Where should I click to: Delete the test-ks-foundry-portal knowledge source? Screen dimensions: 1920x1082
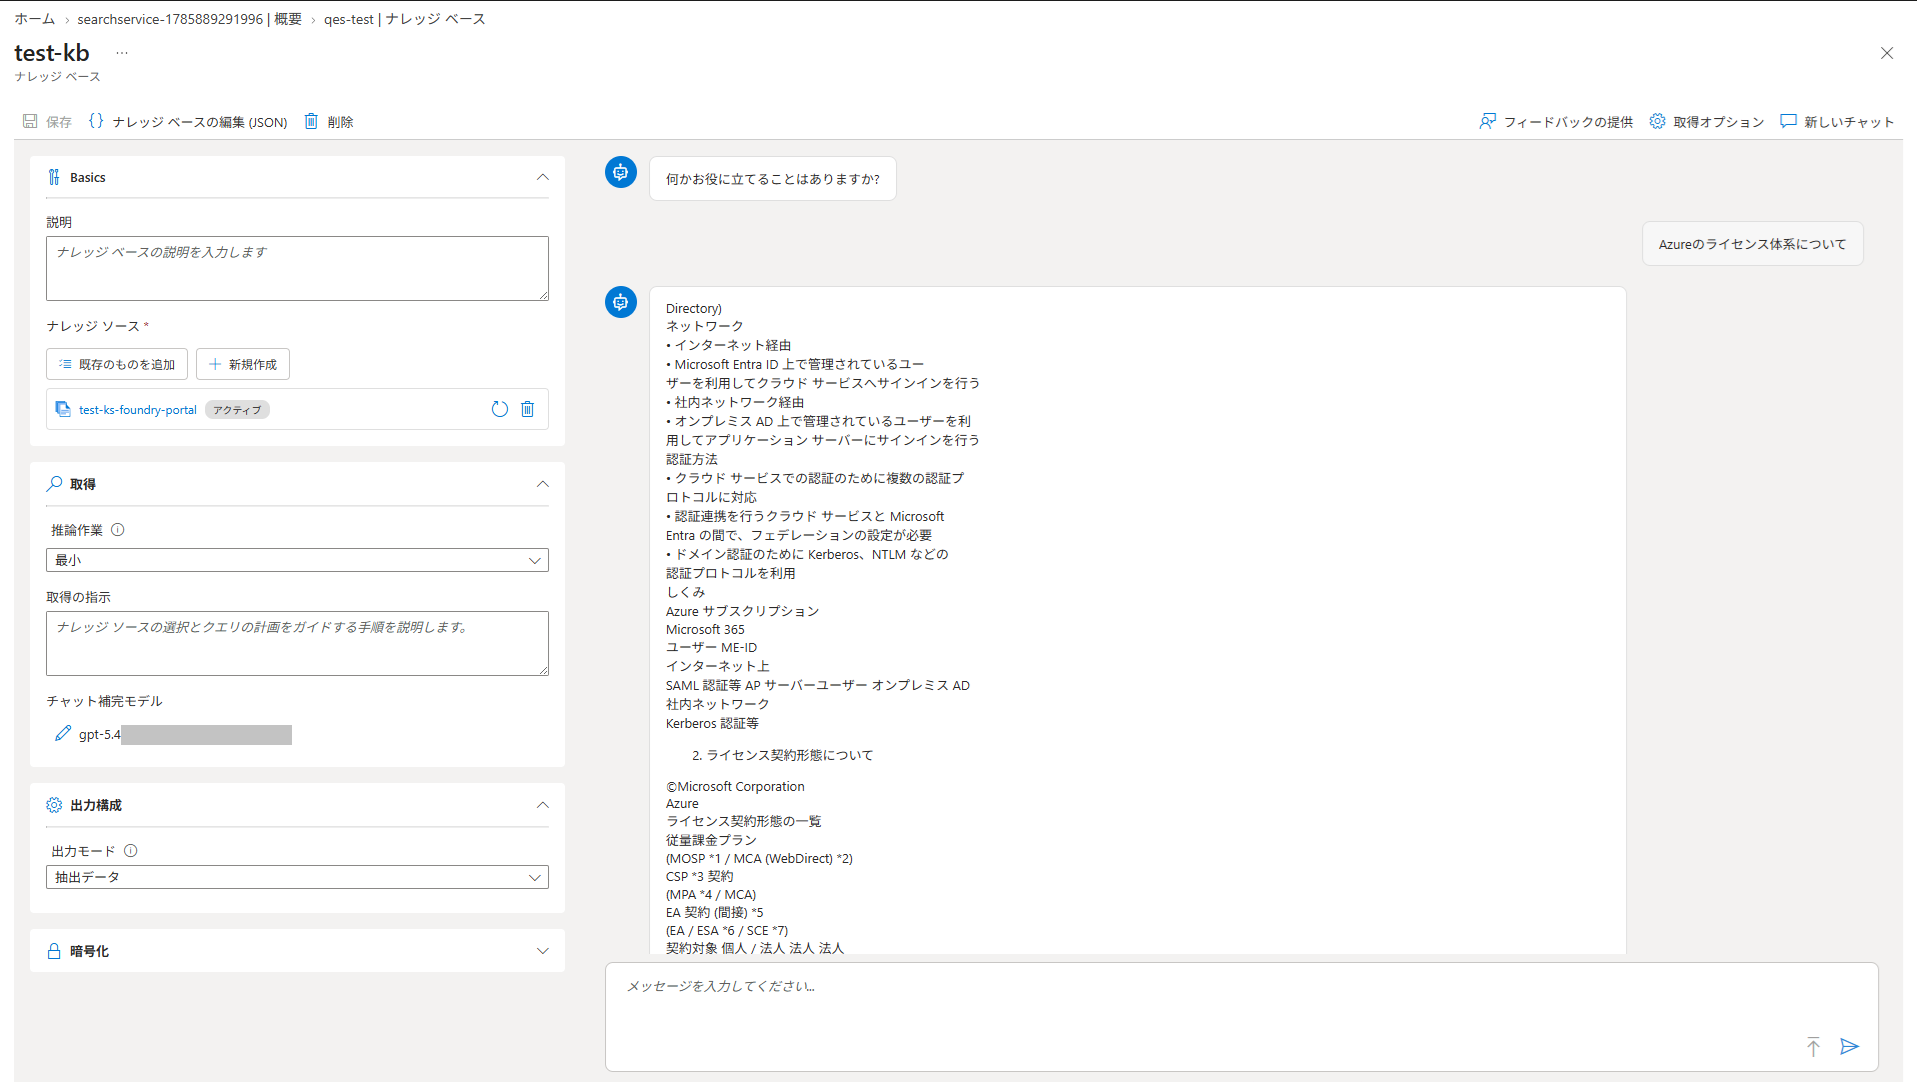pos(528,409)
